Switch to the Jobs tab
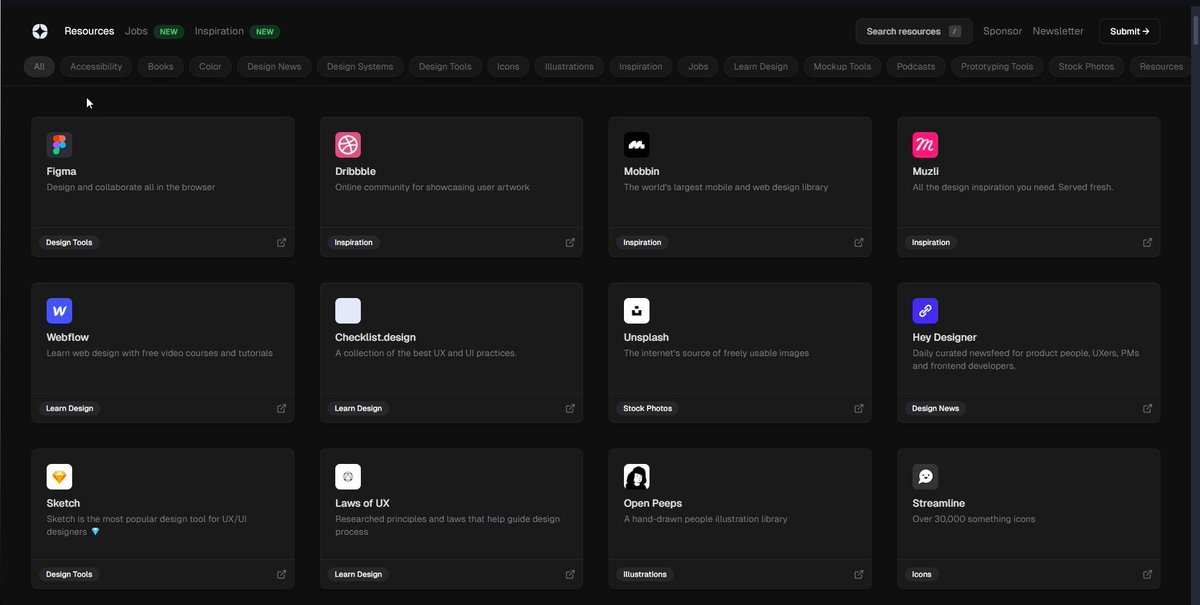The width and height of the screenshot is (1200, 605). pyautogui.click(x=136, y=31)
